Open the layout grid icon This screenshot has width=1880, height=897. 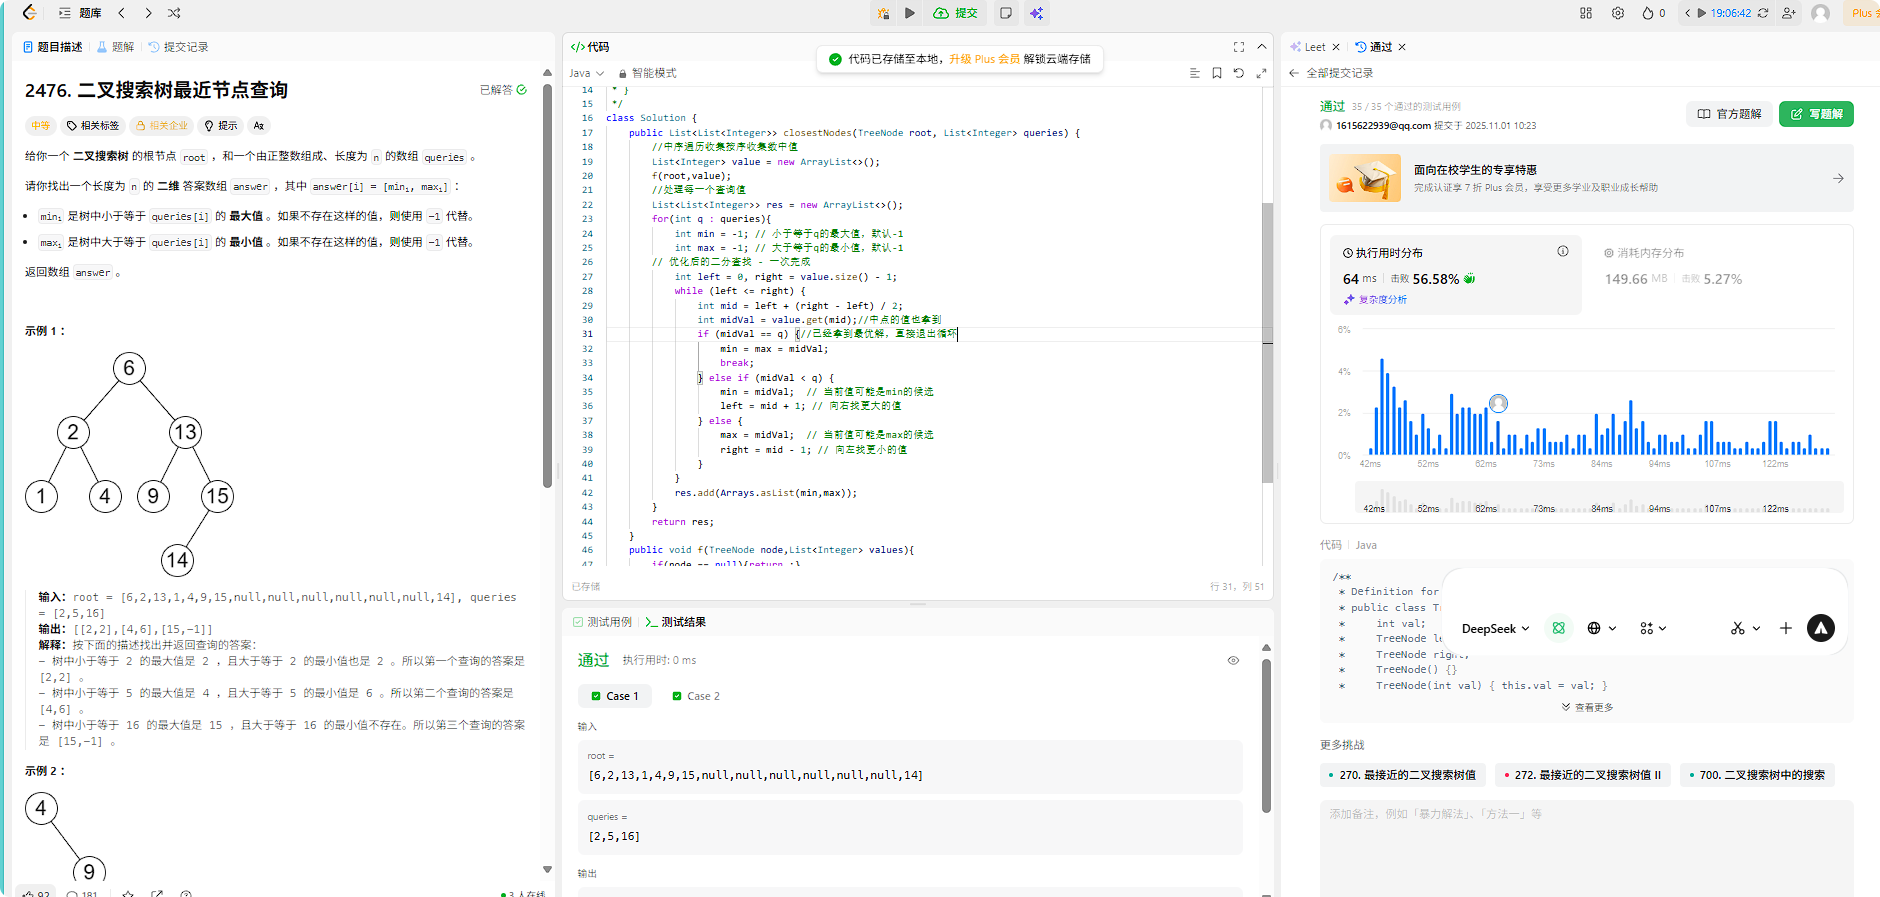(x=1586, y=13)
